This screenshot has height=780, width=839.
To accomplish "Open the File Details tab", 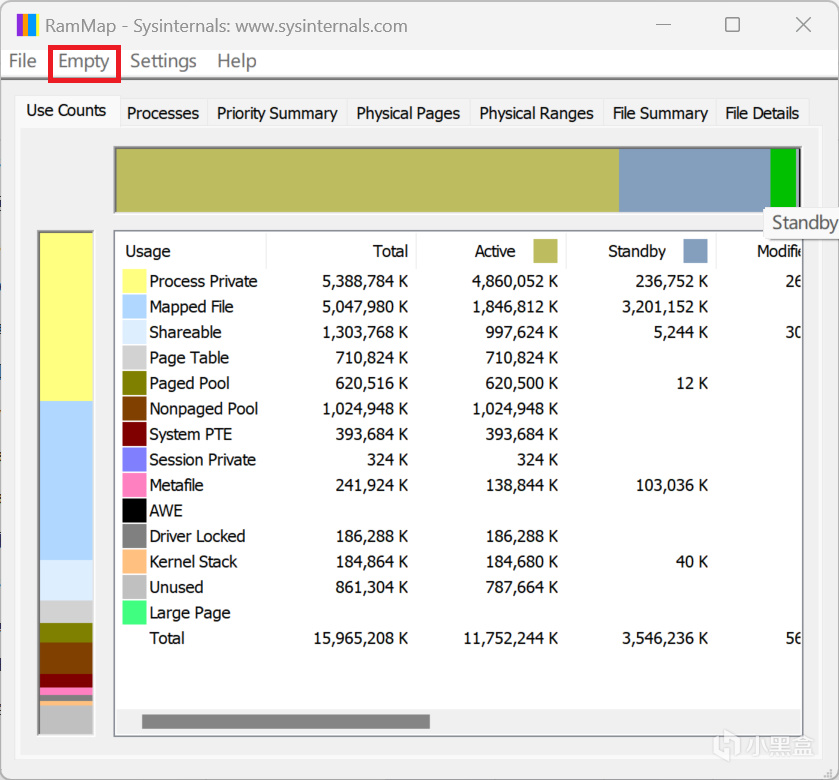I will coord(762,113).
